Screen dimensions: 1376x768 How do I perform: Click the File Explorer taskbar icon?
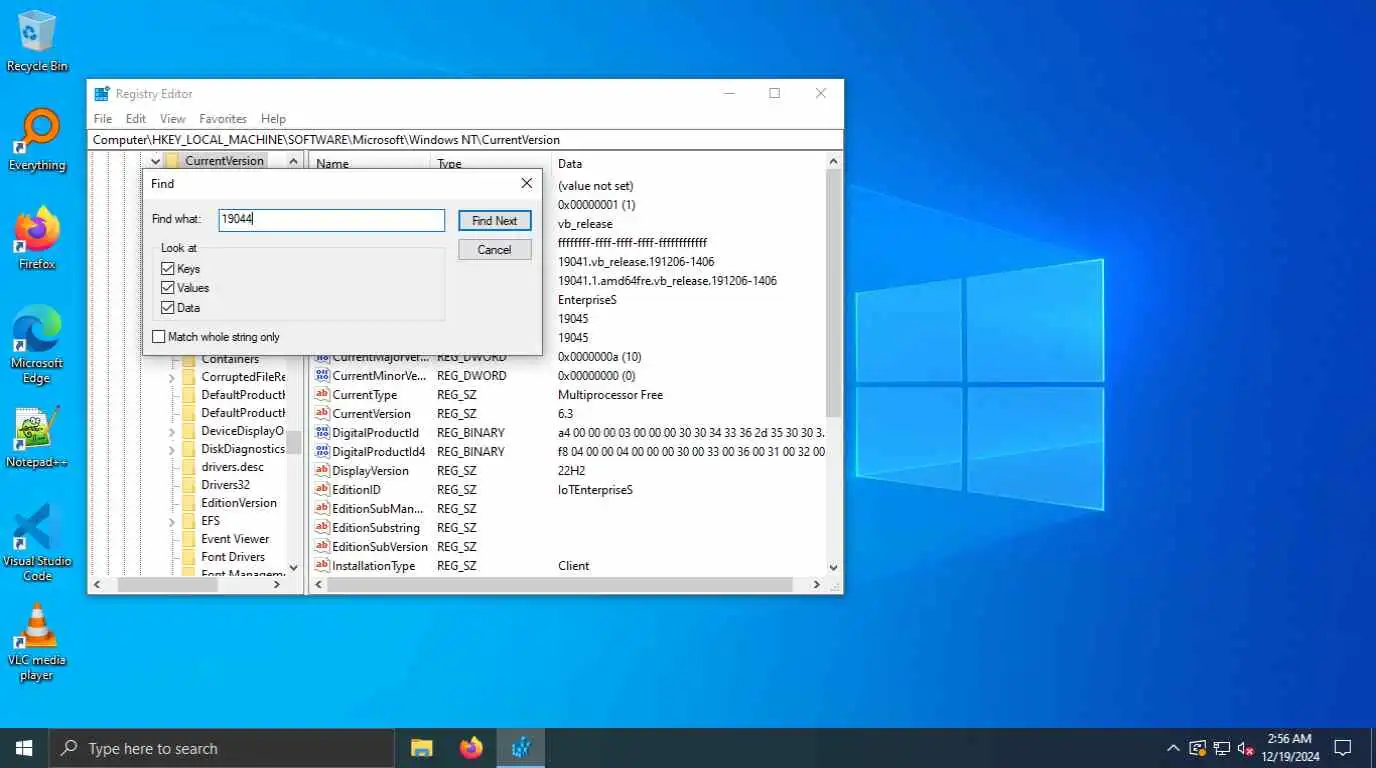pyautogui.click(x=422, y=748)
